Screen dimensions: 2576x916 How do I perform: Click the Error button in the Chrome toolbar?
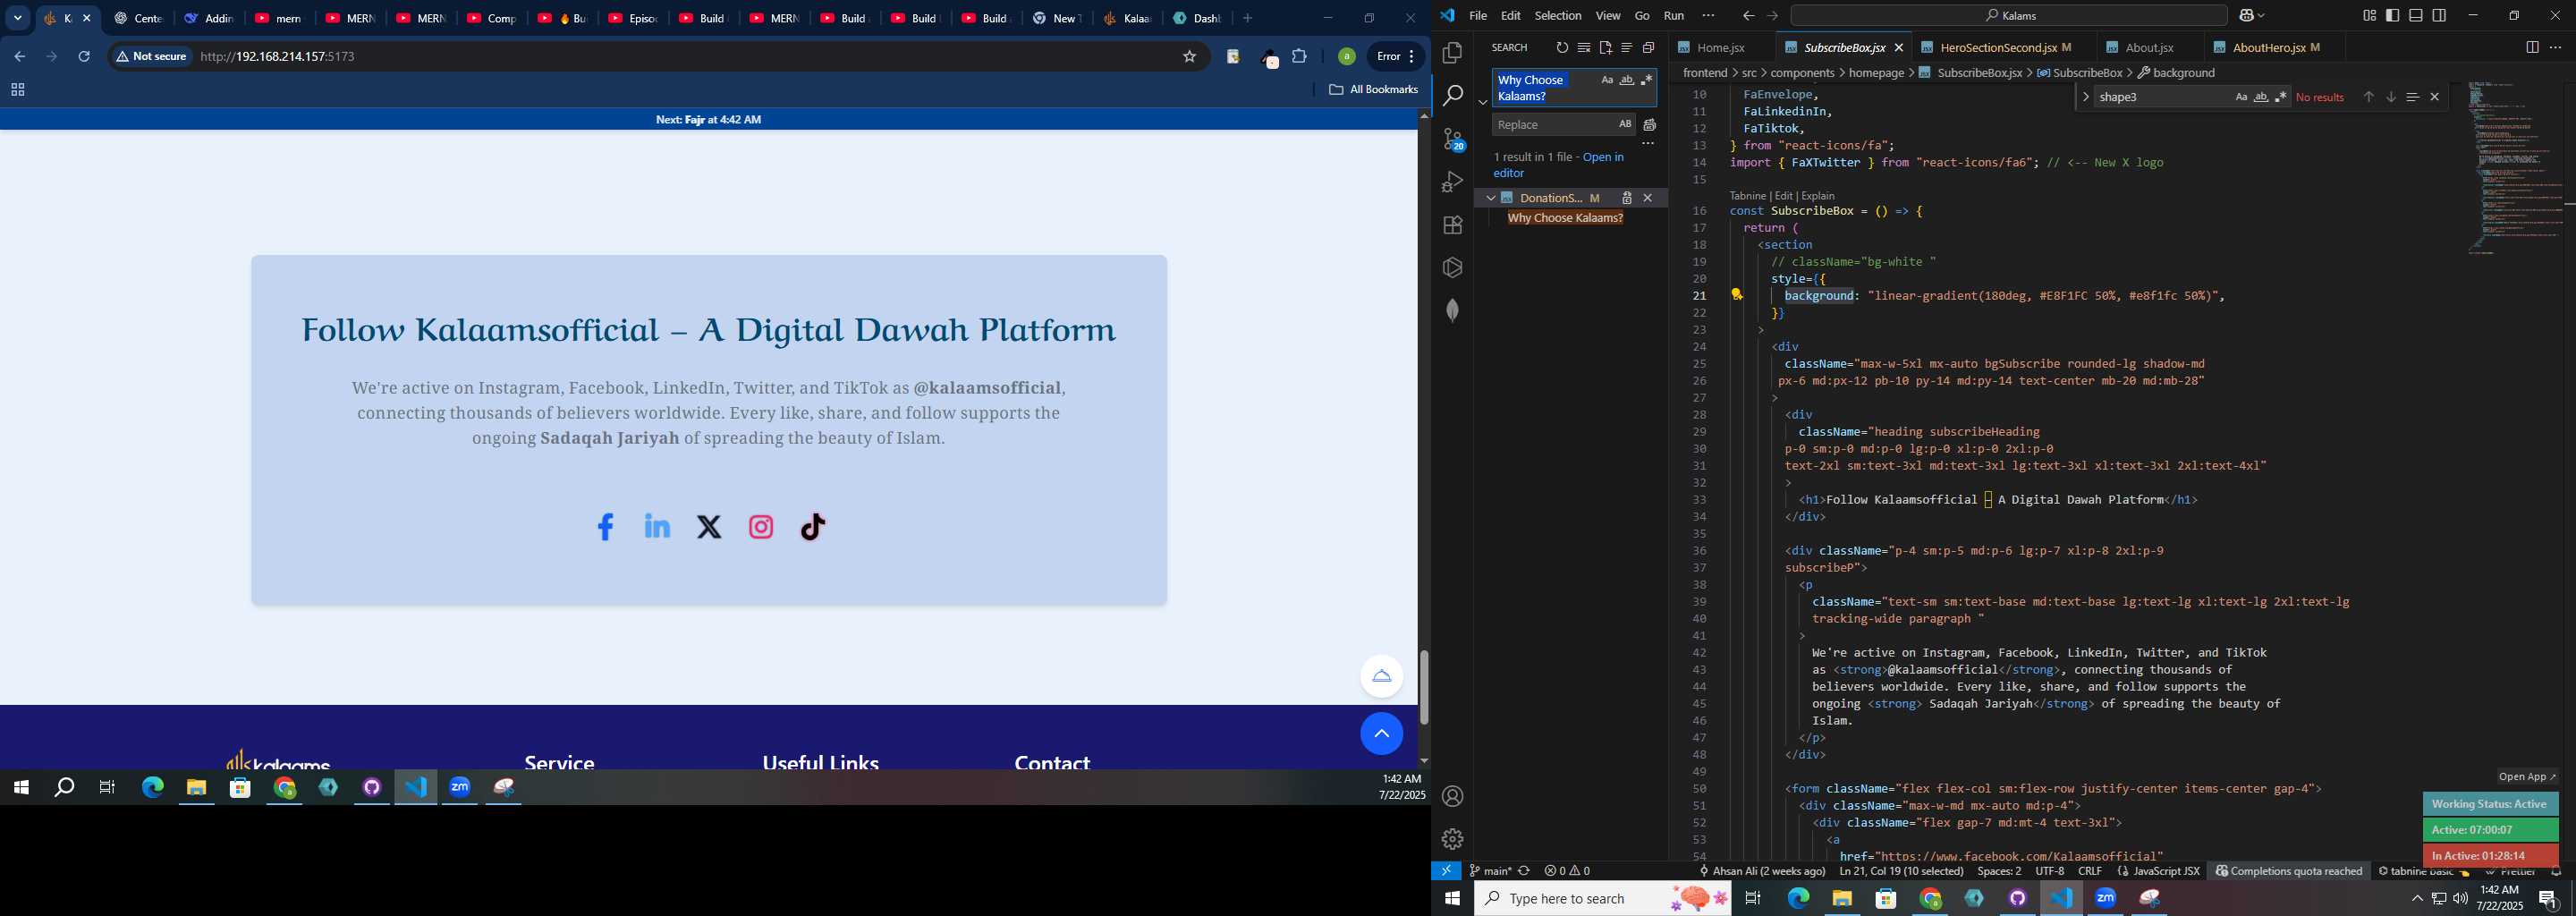(x=1396, y=57)
